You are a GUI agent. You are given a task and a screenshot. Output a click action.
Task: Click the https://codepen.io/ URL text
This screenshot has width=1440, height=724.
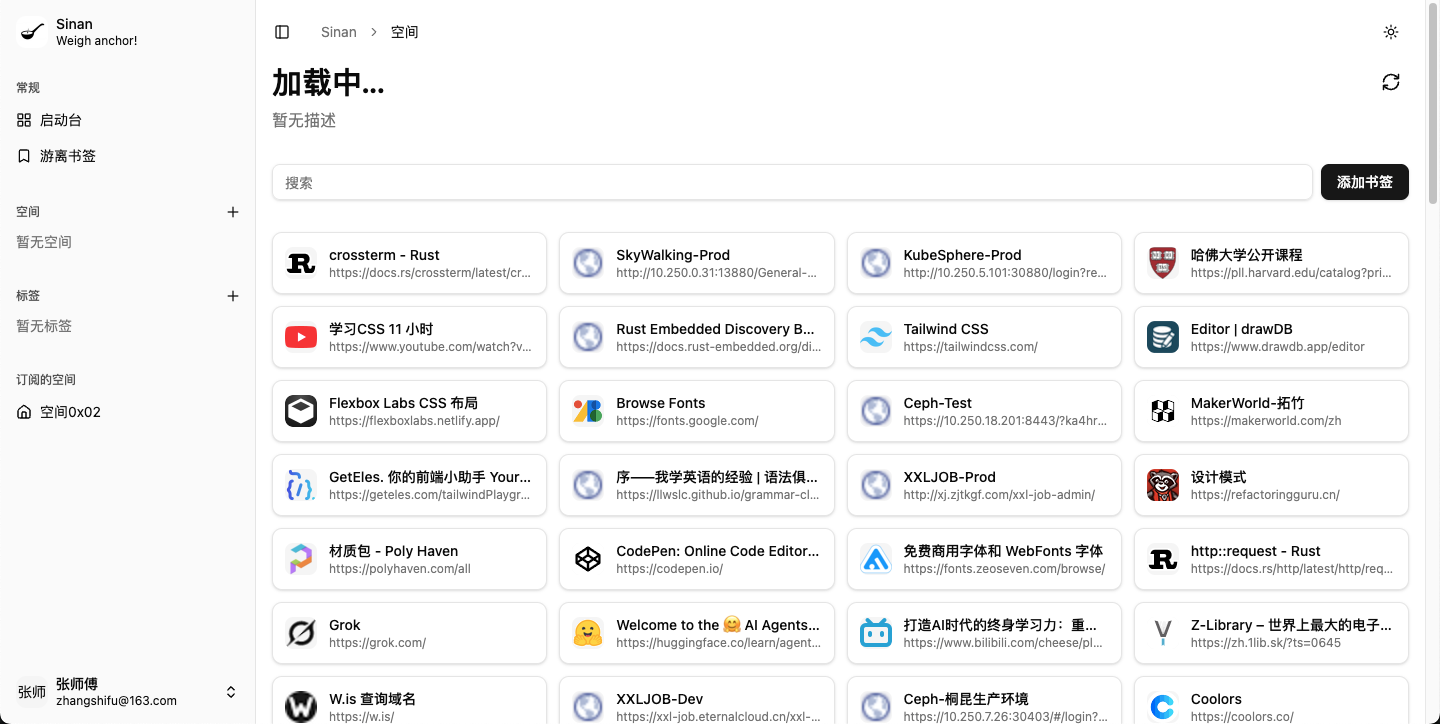point(669,569)
